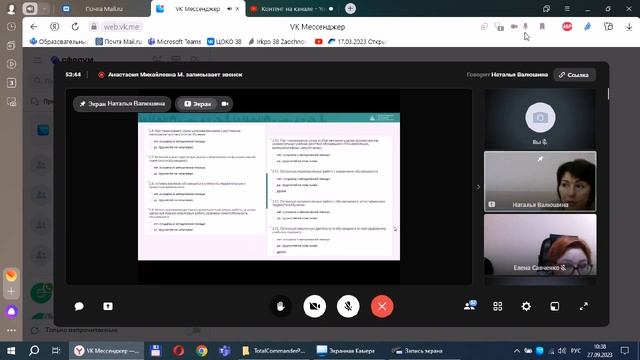Open call settings gear
Viewport: 640px width, 360px height.
click(x=526, y=306)
